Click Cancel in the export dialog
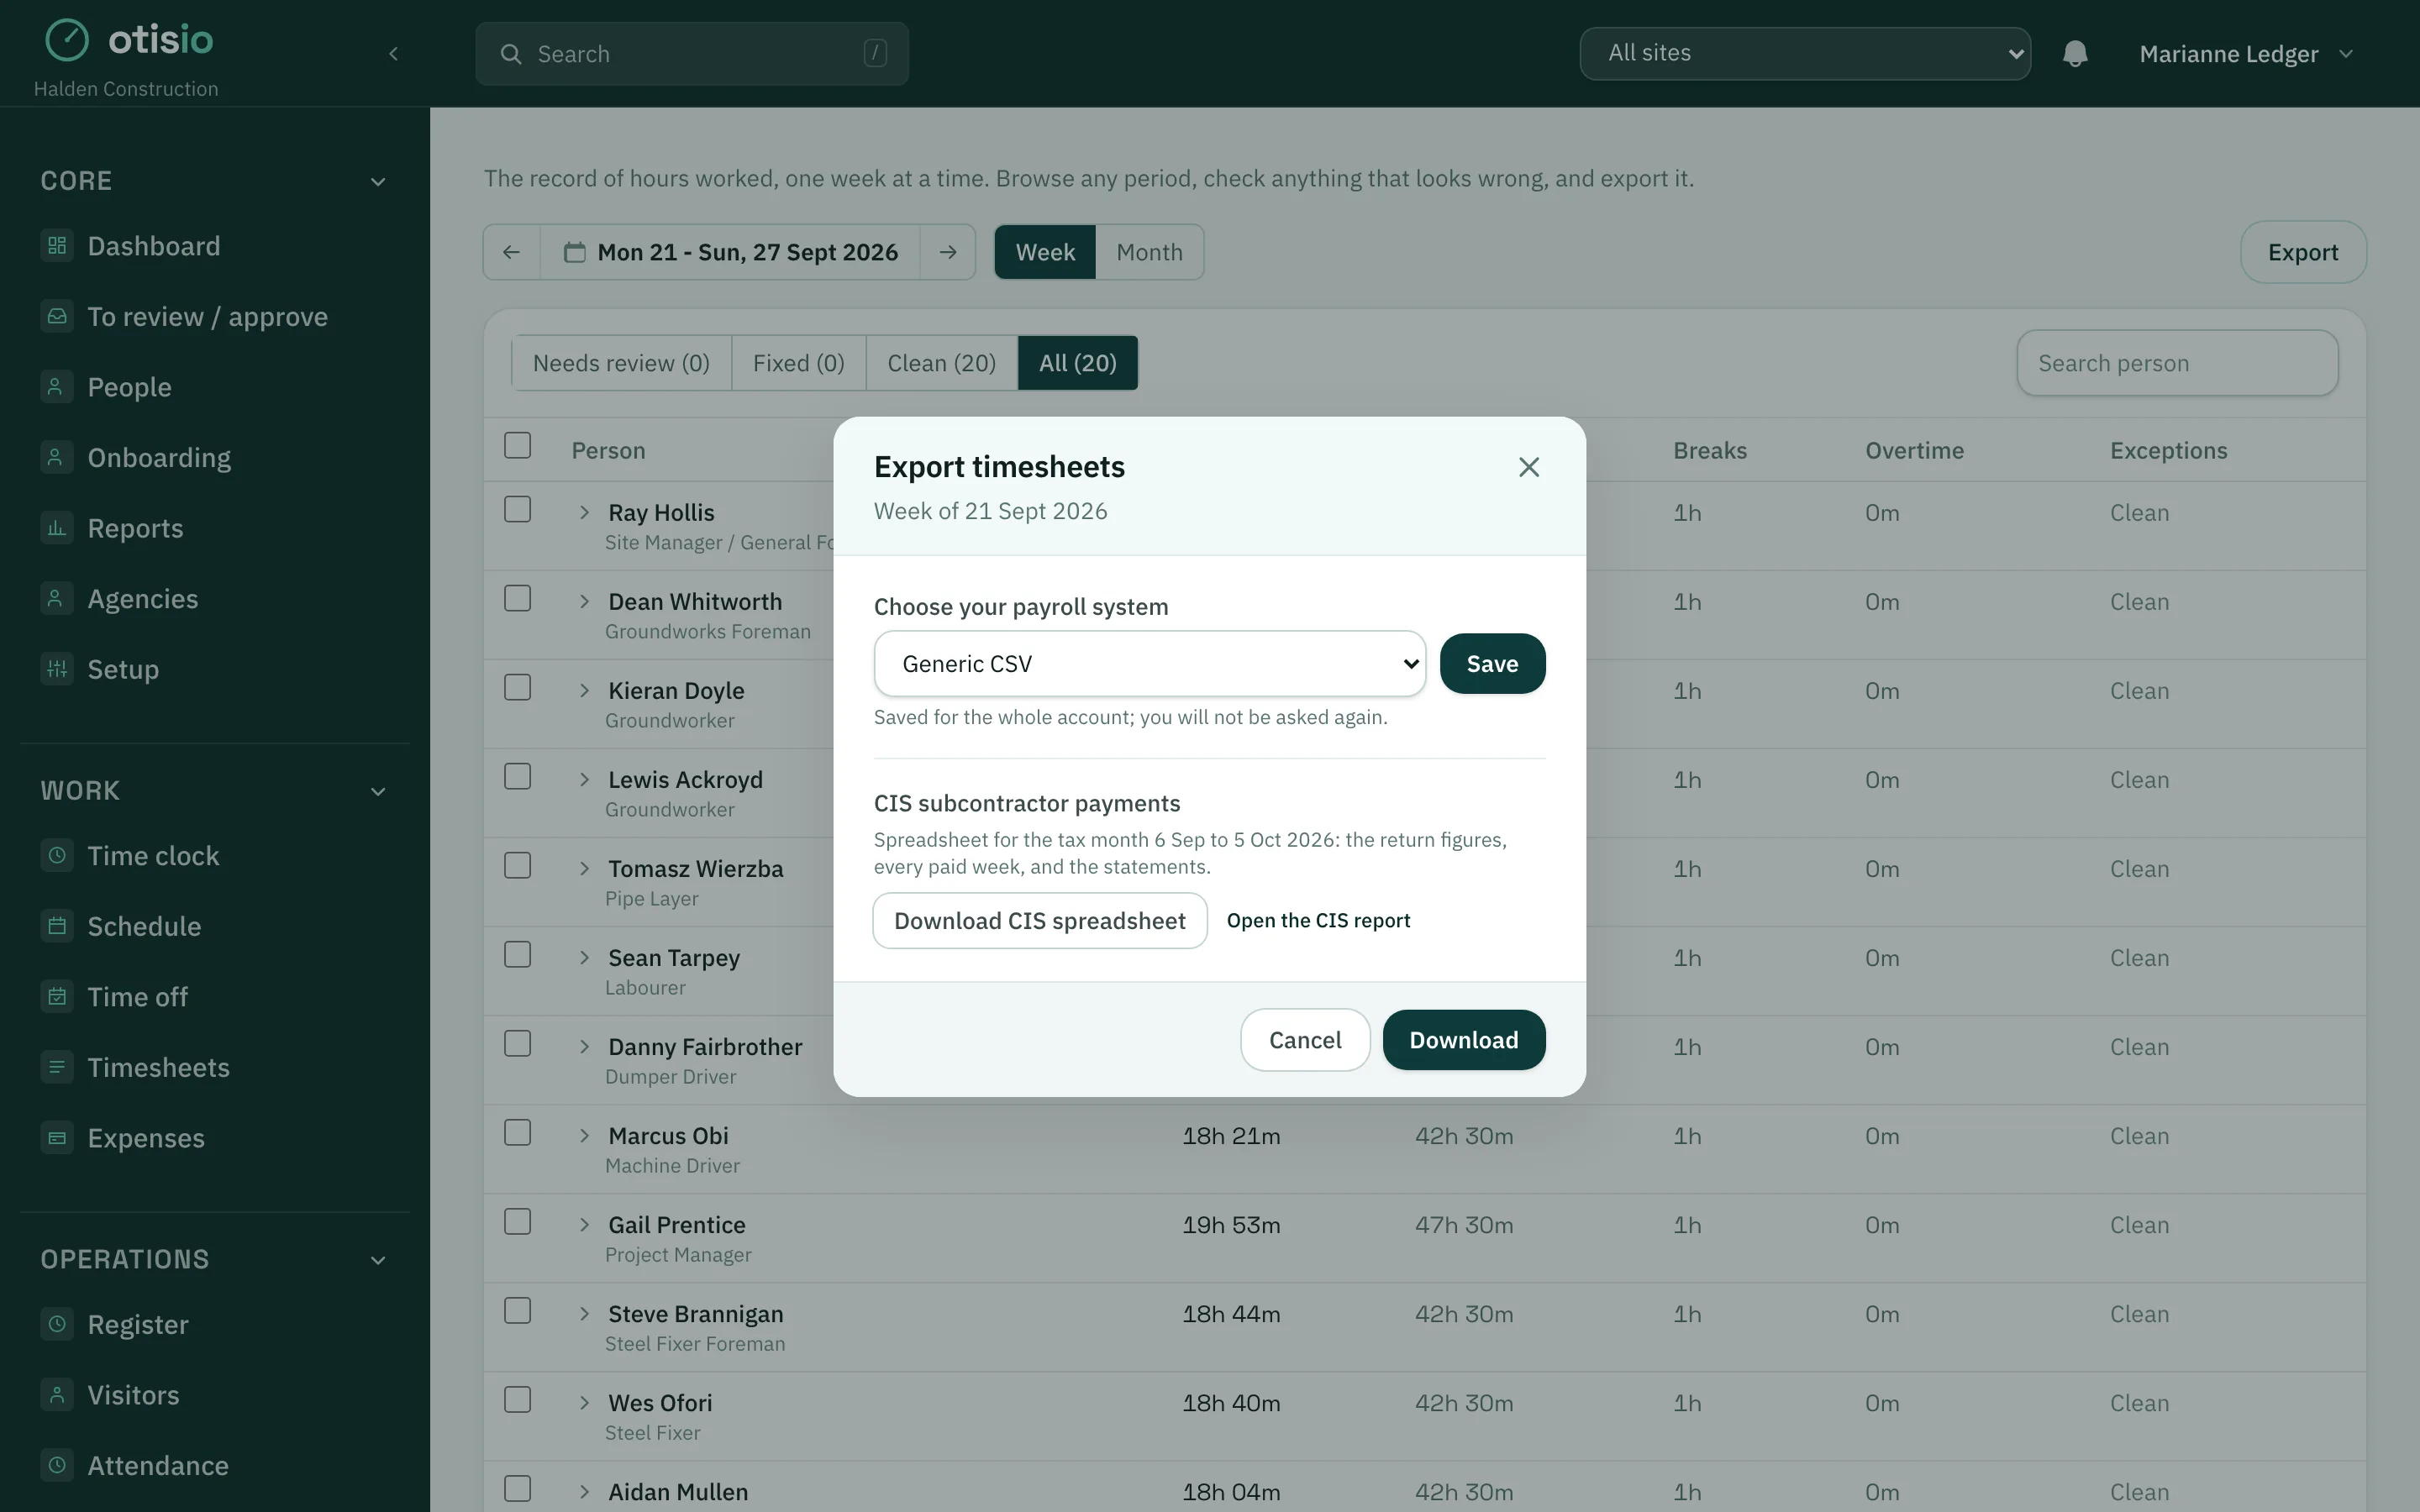The width and height of the screenshot is (2420, 1512). click(1305, 1040)
